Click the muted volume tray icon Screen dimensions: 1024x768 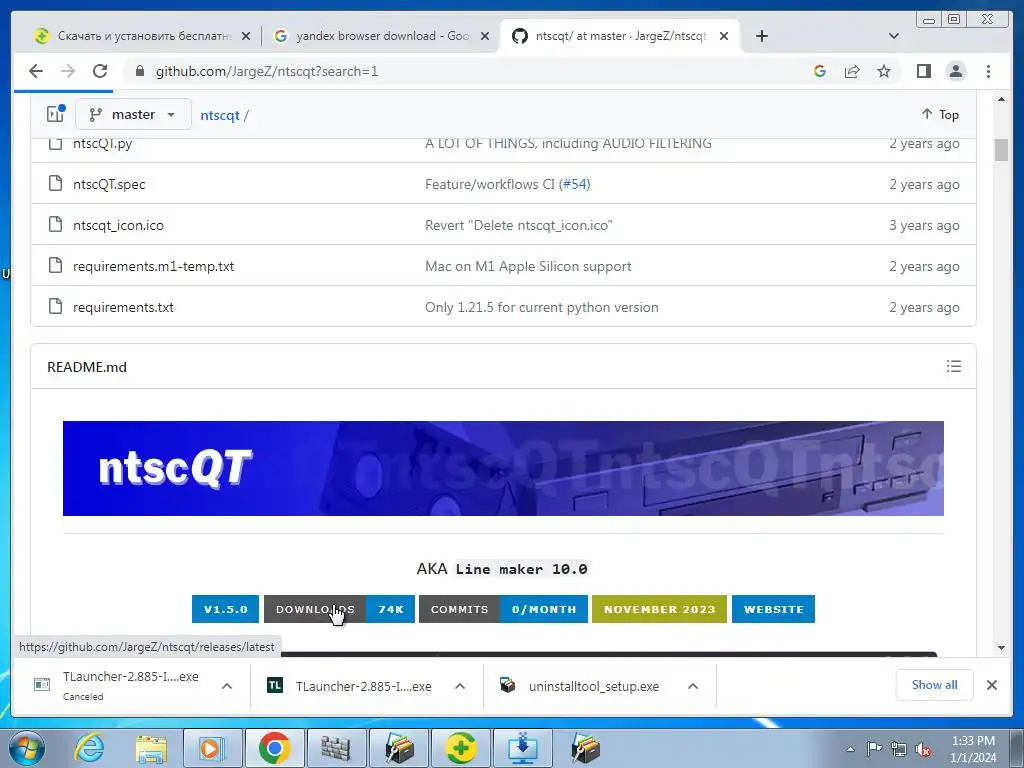coord(923,749)
